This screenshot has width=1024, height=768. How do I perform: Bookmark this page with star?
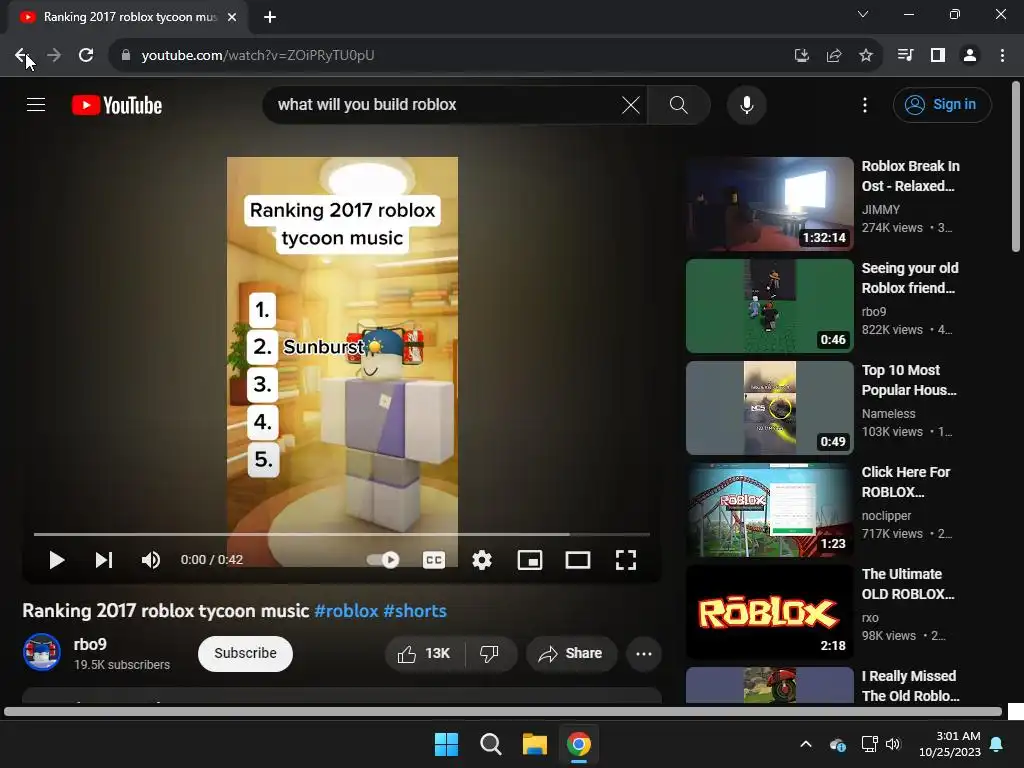(x=865, y=55)
